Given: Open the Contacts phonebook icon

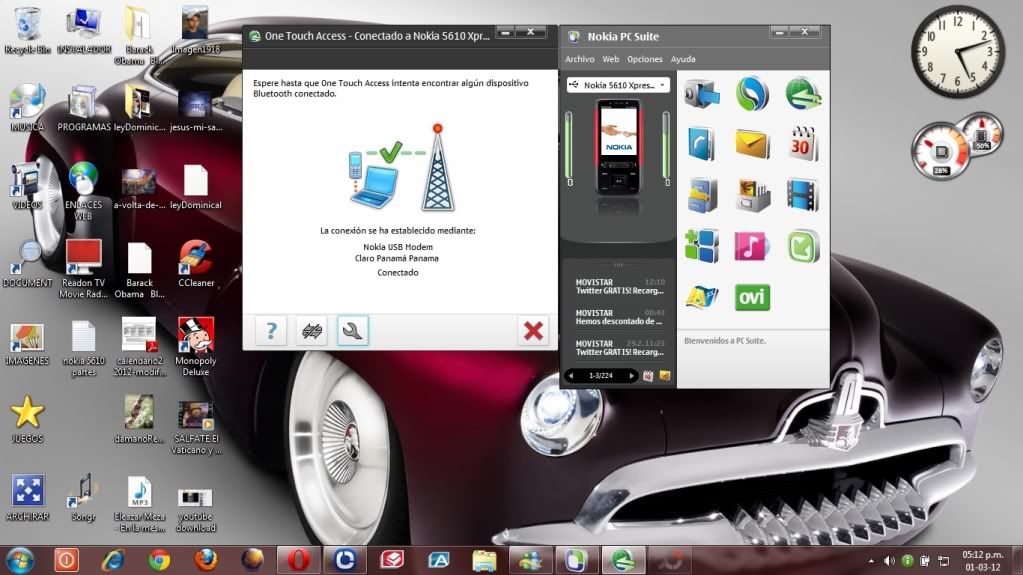Looking at the screenshot, I should pyautogui.click(x=701, y=144).
